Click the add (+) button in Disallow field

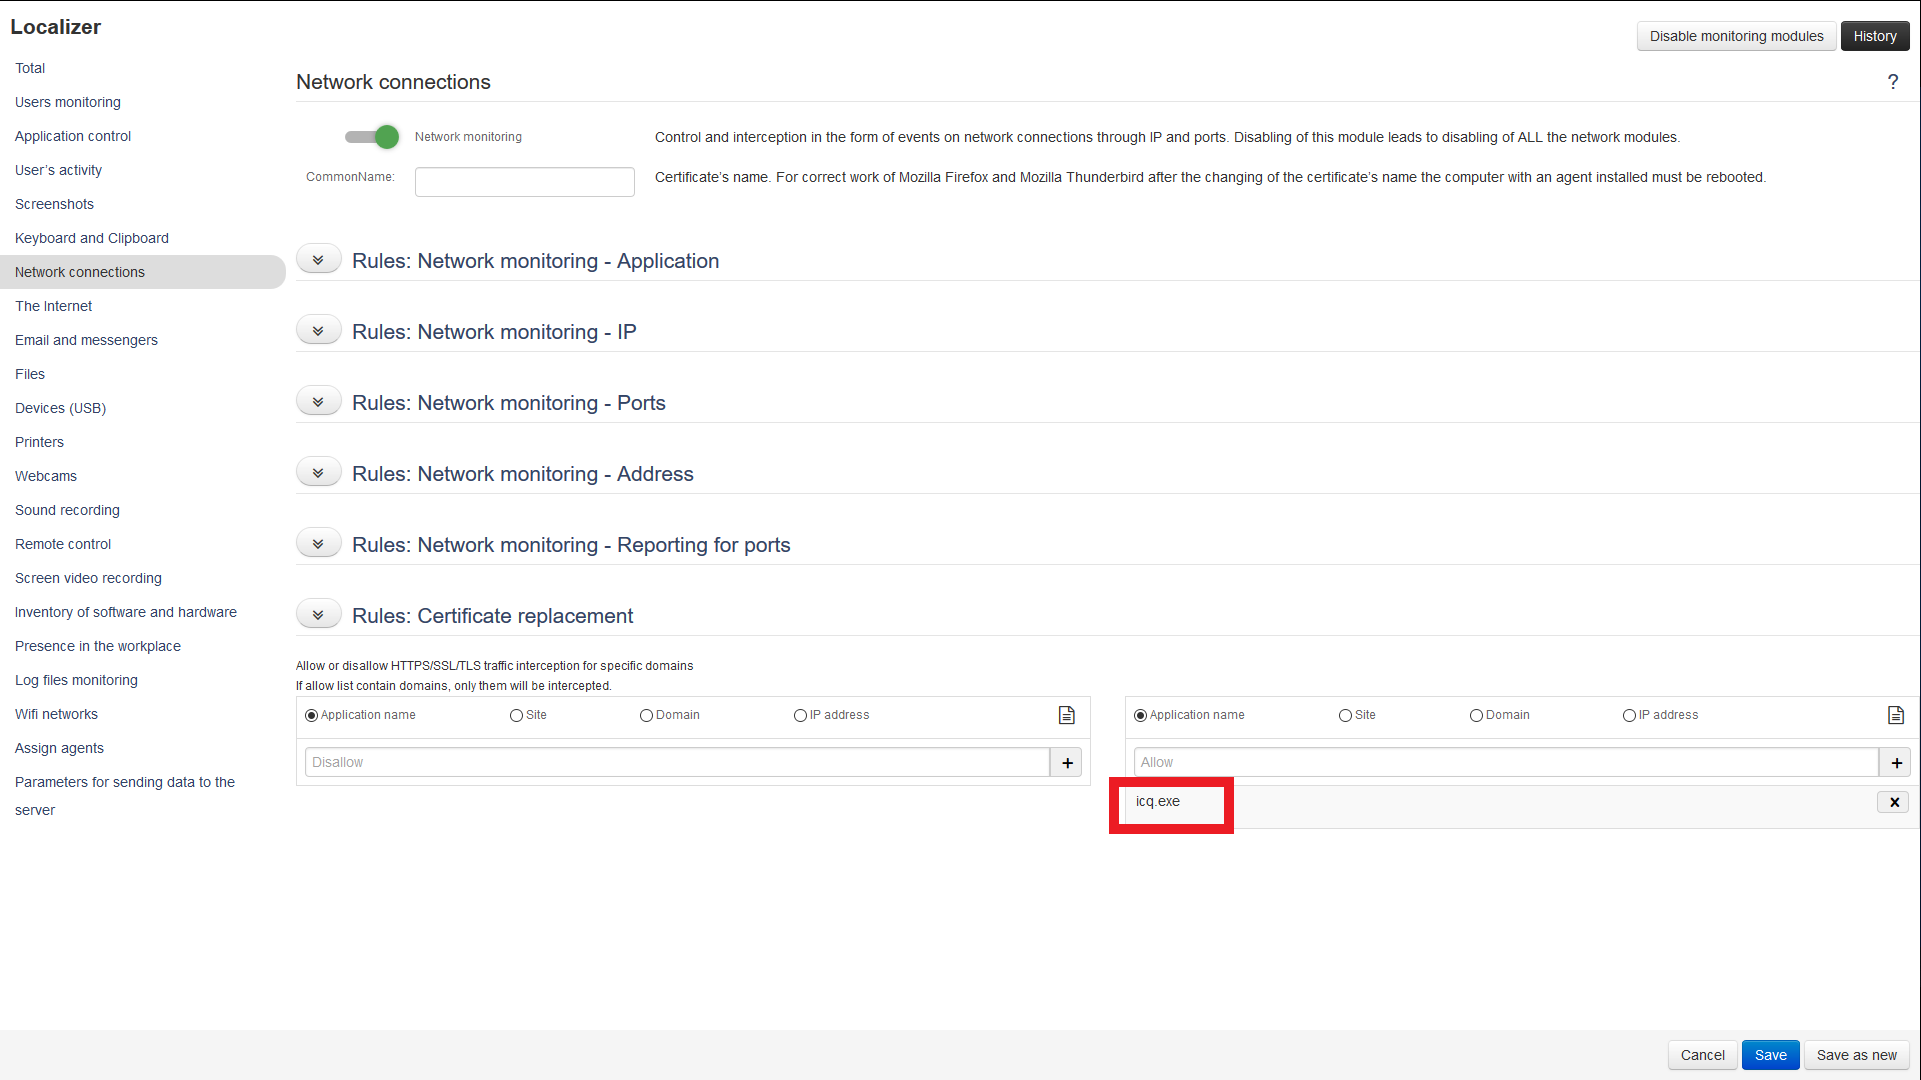pyautogui.click(x=1067, y=762)
